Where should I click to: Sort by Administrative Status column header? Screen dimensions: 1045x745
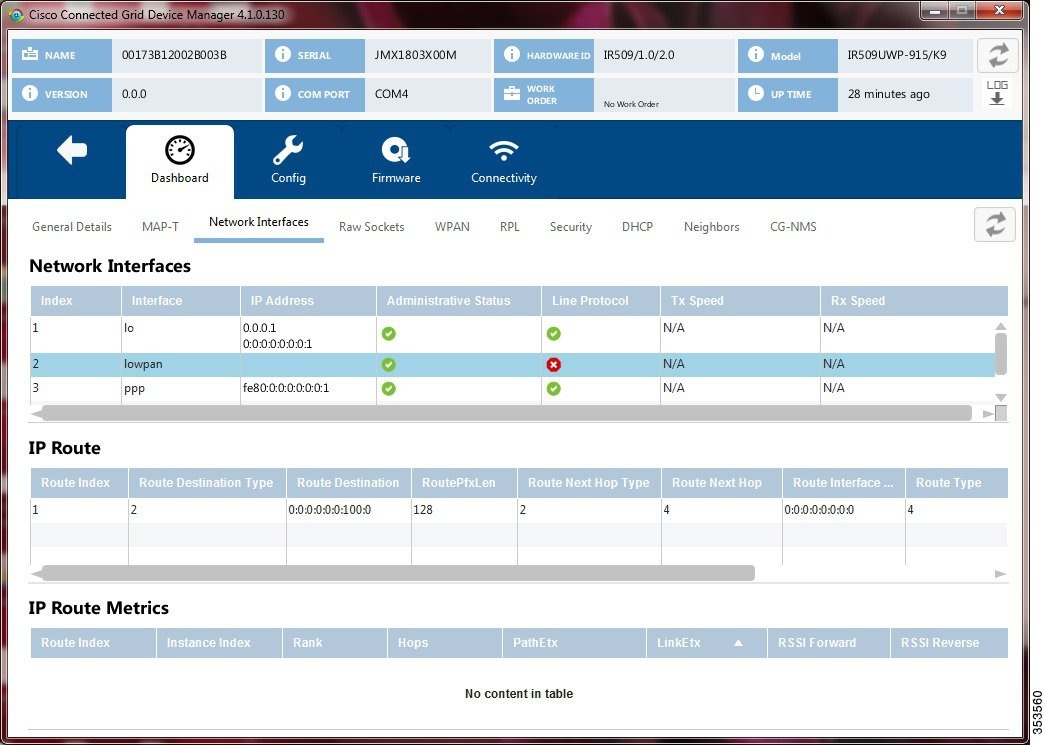point(459,301)
